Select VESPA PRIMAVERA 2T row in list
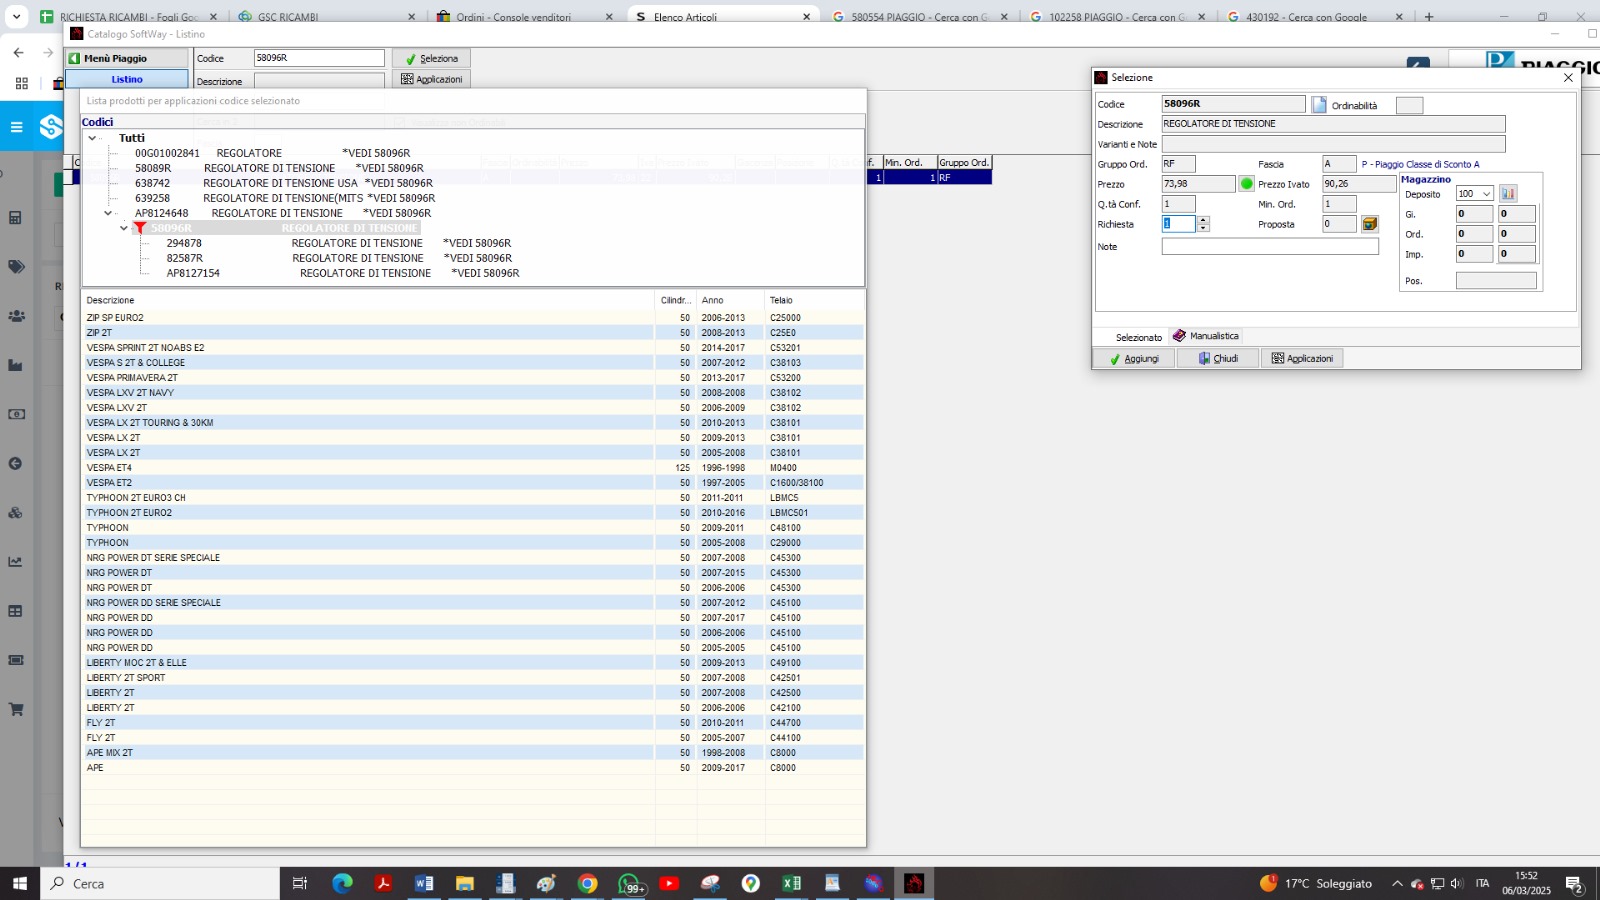The width and height of the screenshot is (1600, 900). pos(132,378)
